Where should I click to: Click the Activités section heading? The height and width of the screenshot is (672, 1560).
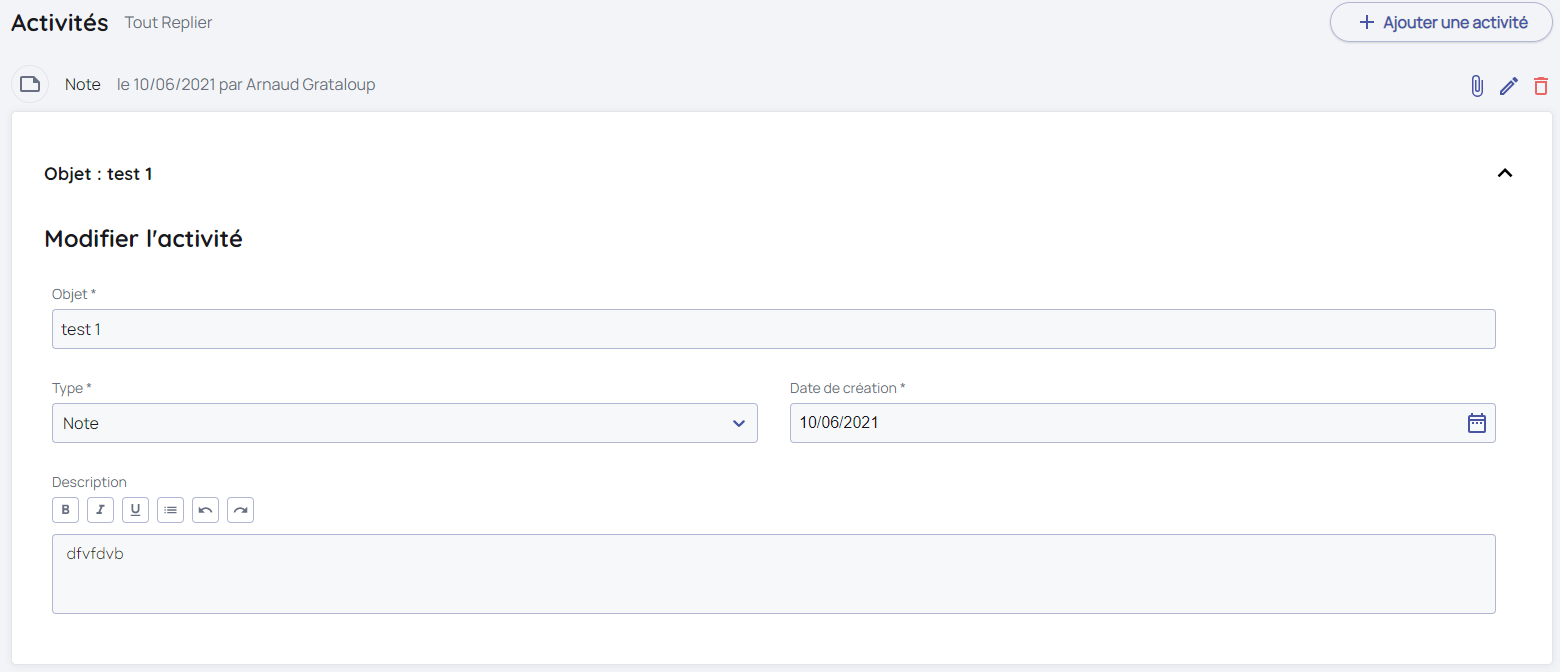tap(59, 22)
